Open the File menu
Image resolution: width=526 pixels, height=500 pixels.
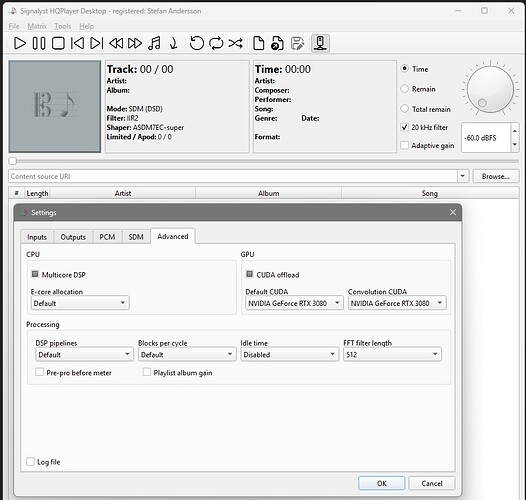tap(14, 26)
